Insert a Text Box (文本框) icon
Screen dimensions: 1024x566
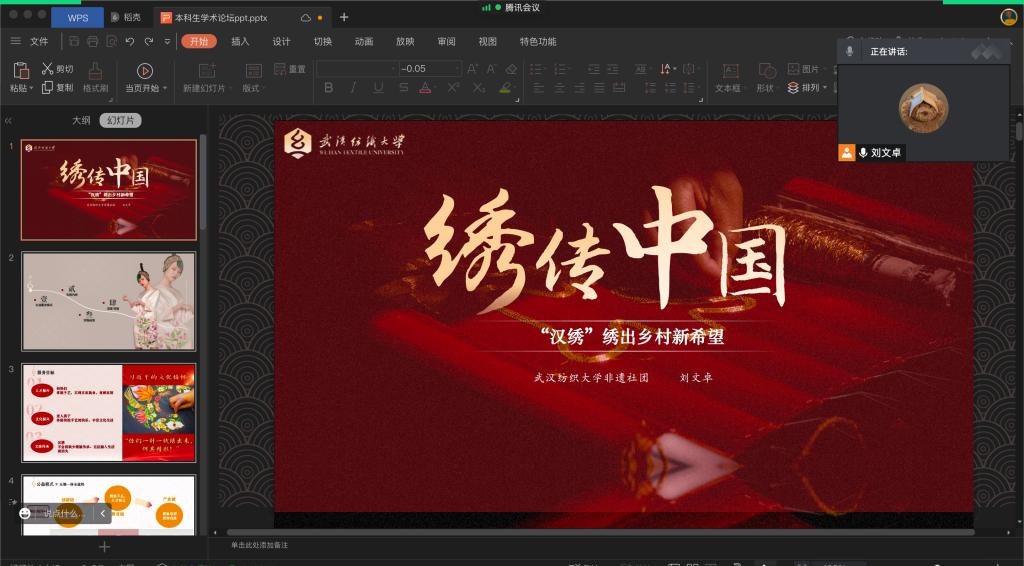point(729,70)
